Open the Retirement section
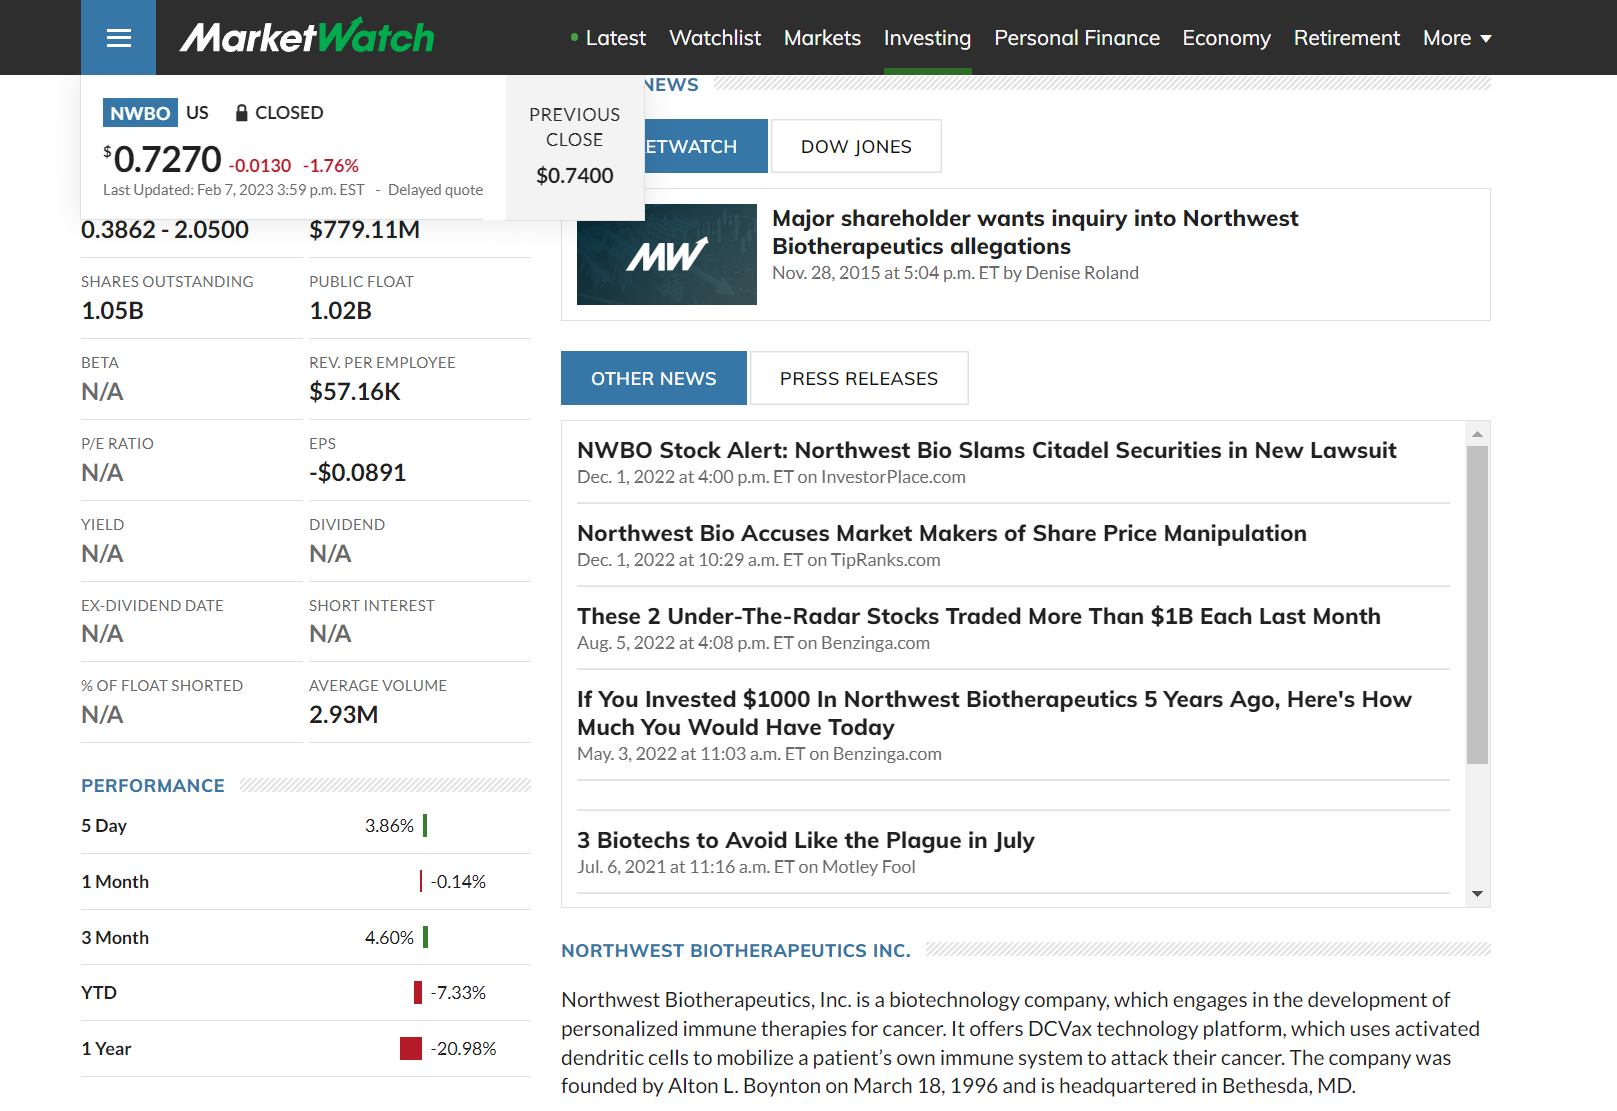Viewport: 1617px width, 1111px height. click(x=1346, y=38)
